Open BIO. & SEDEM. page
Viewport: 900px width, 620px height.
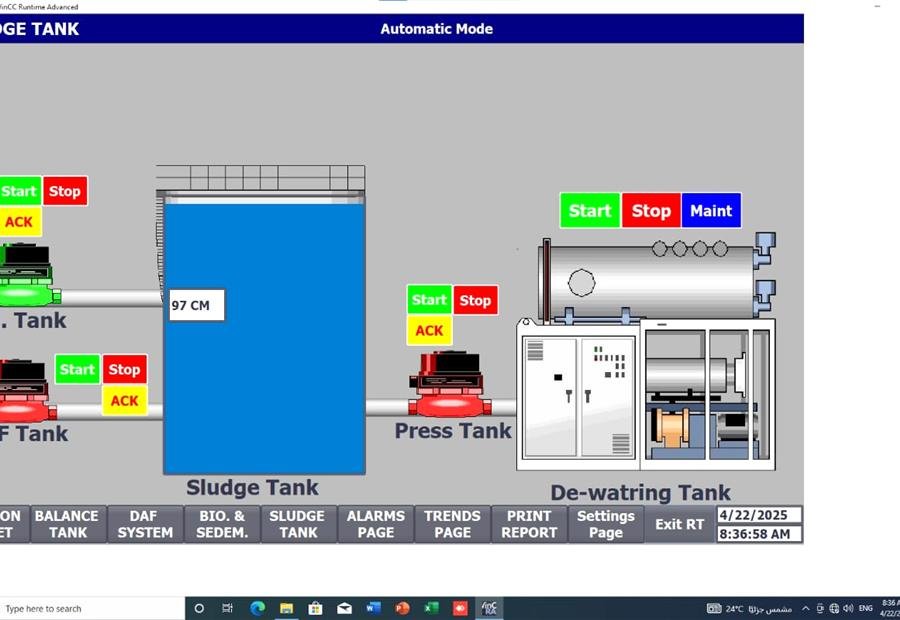222,524
